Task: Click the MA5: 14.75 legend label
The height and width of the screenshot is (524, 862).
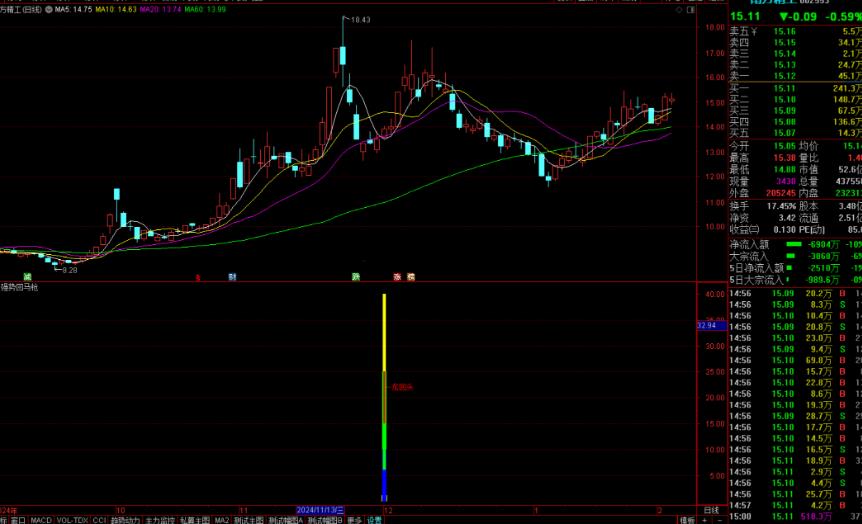Action: (x=73, y=10)
